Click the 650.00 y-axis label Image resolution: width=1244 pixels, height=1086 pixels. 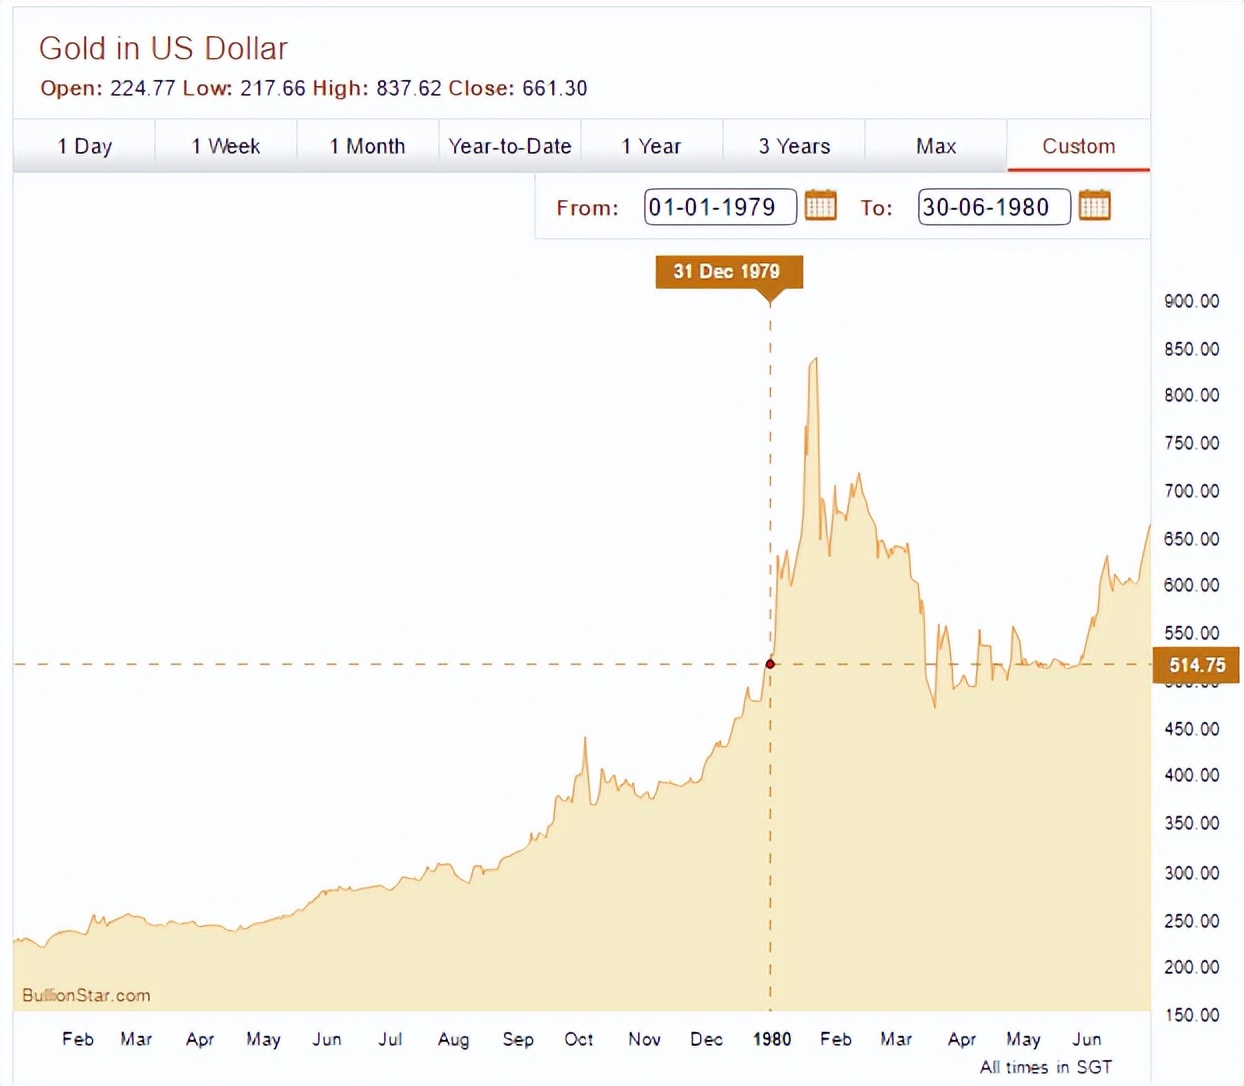pos(1191,539)
